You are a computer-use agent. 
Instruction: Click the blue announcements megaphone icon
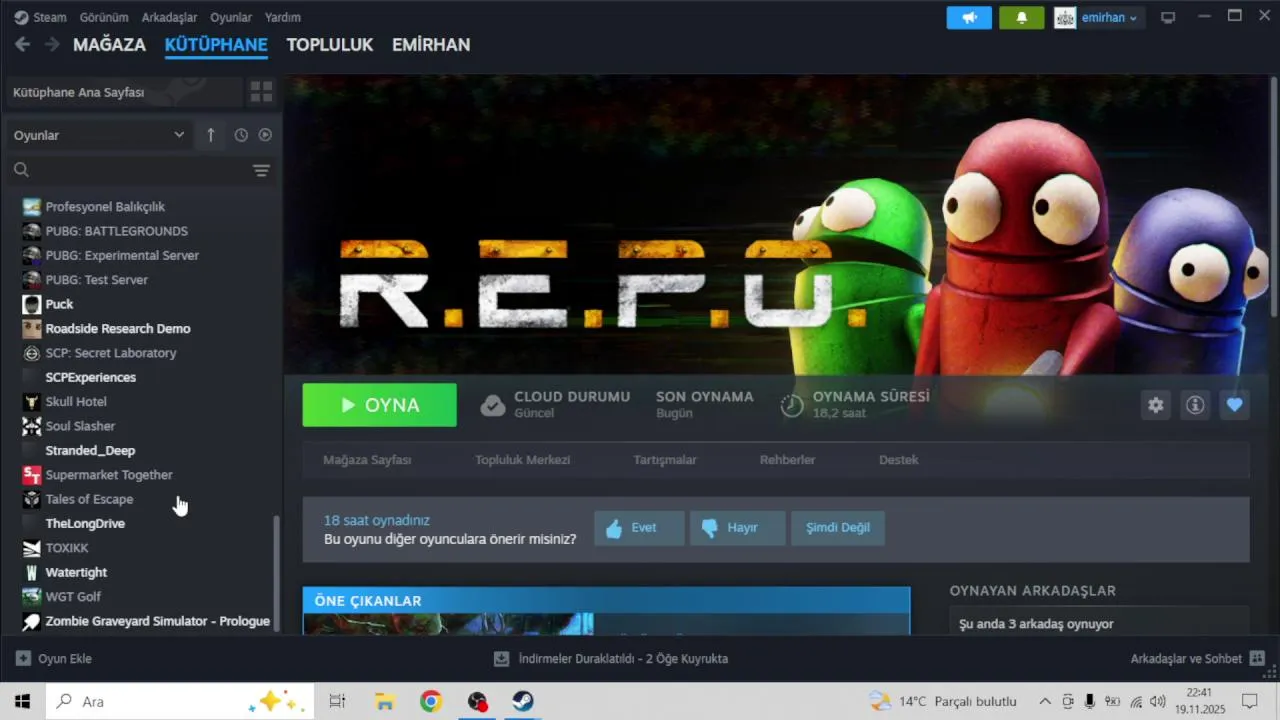coord(969,17)
